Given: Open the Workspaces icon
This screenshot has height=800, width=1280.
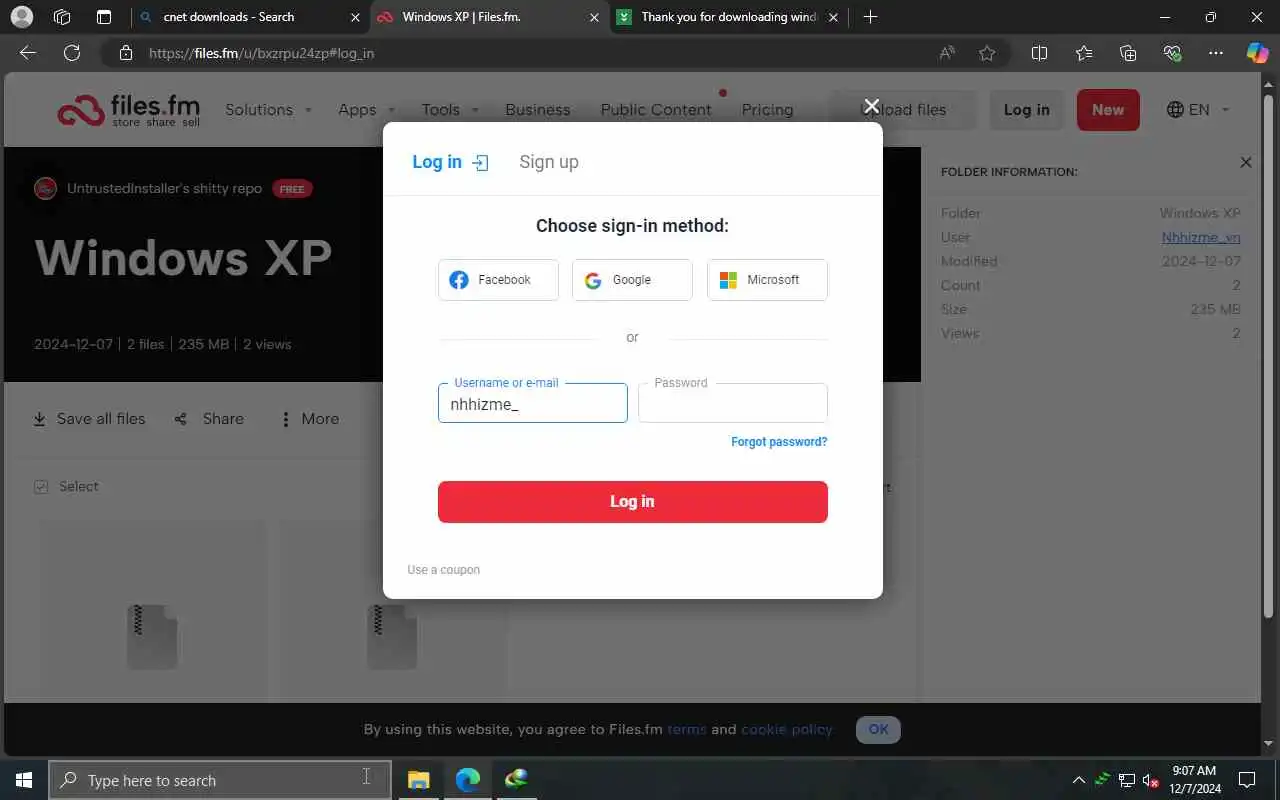Looking at the screenshot, I should (x=62, y=17).
